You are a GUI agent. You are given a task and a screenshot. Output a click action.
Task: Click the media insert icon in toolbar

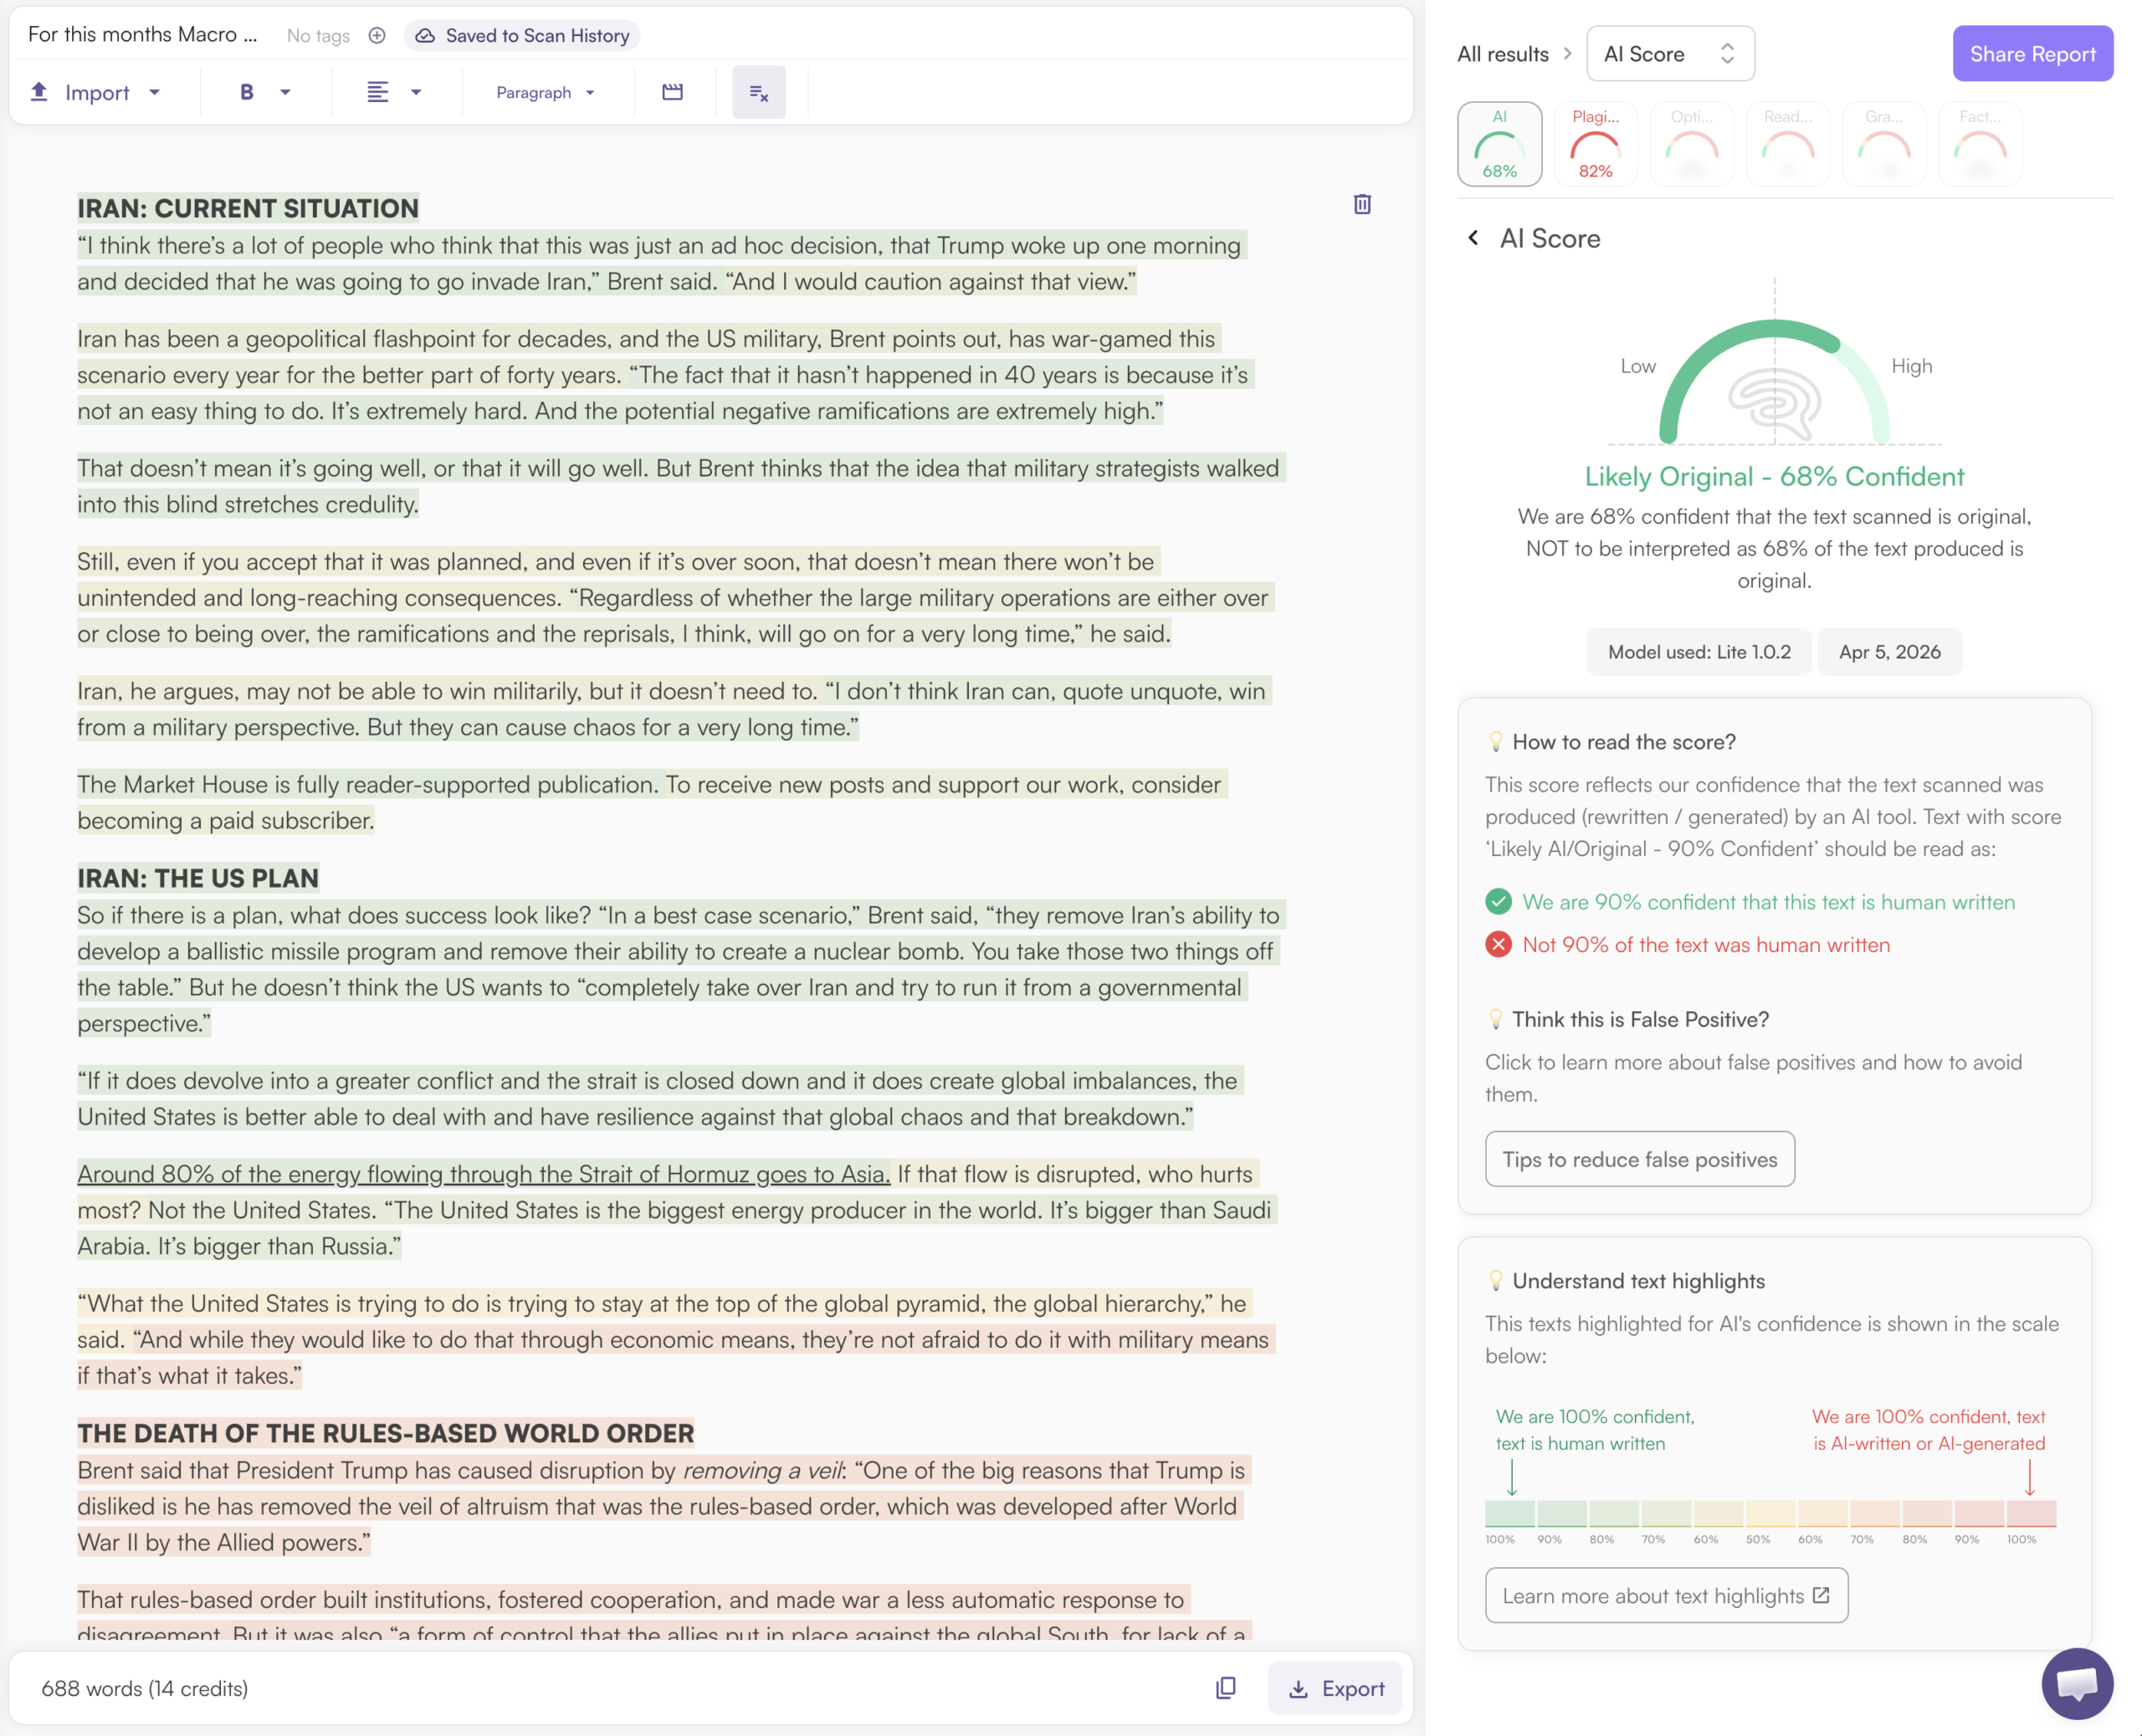pyautogui.click(x=672, y=92)
